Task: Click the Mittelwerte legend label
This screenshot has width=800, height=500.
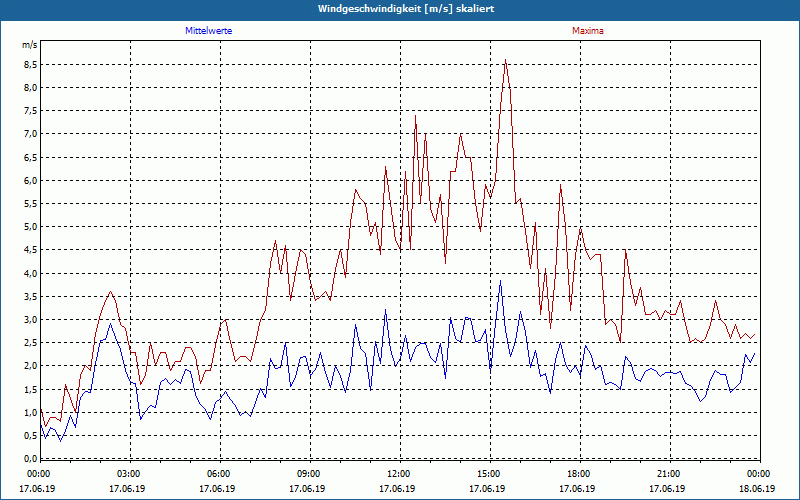Action: coord(209,31)
